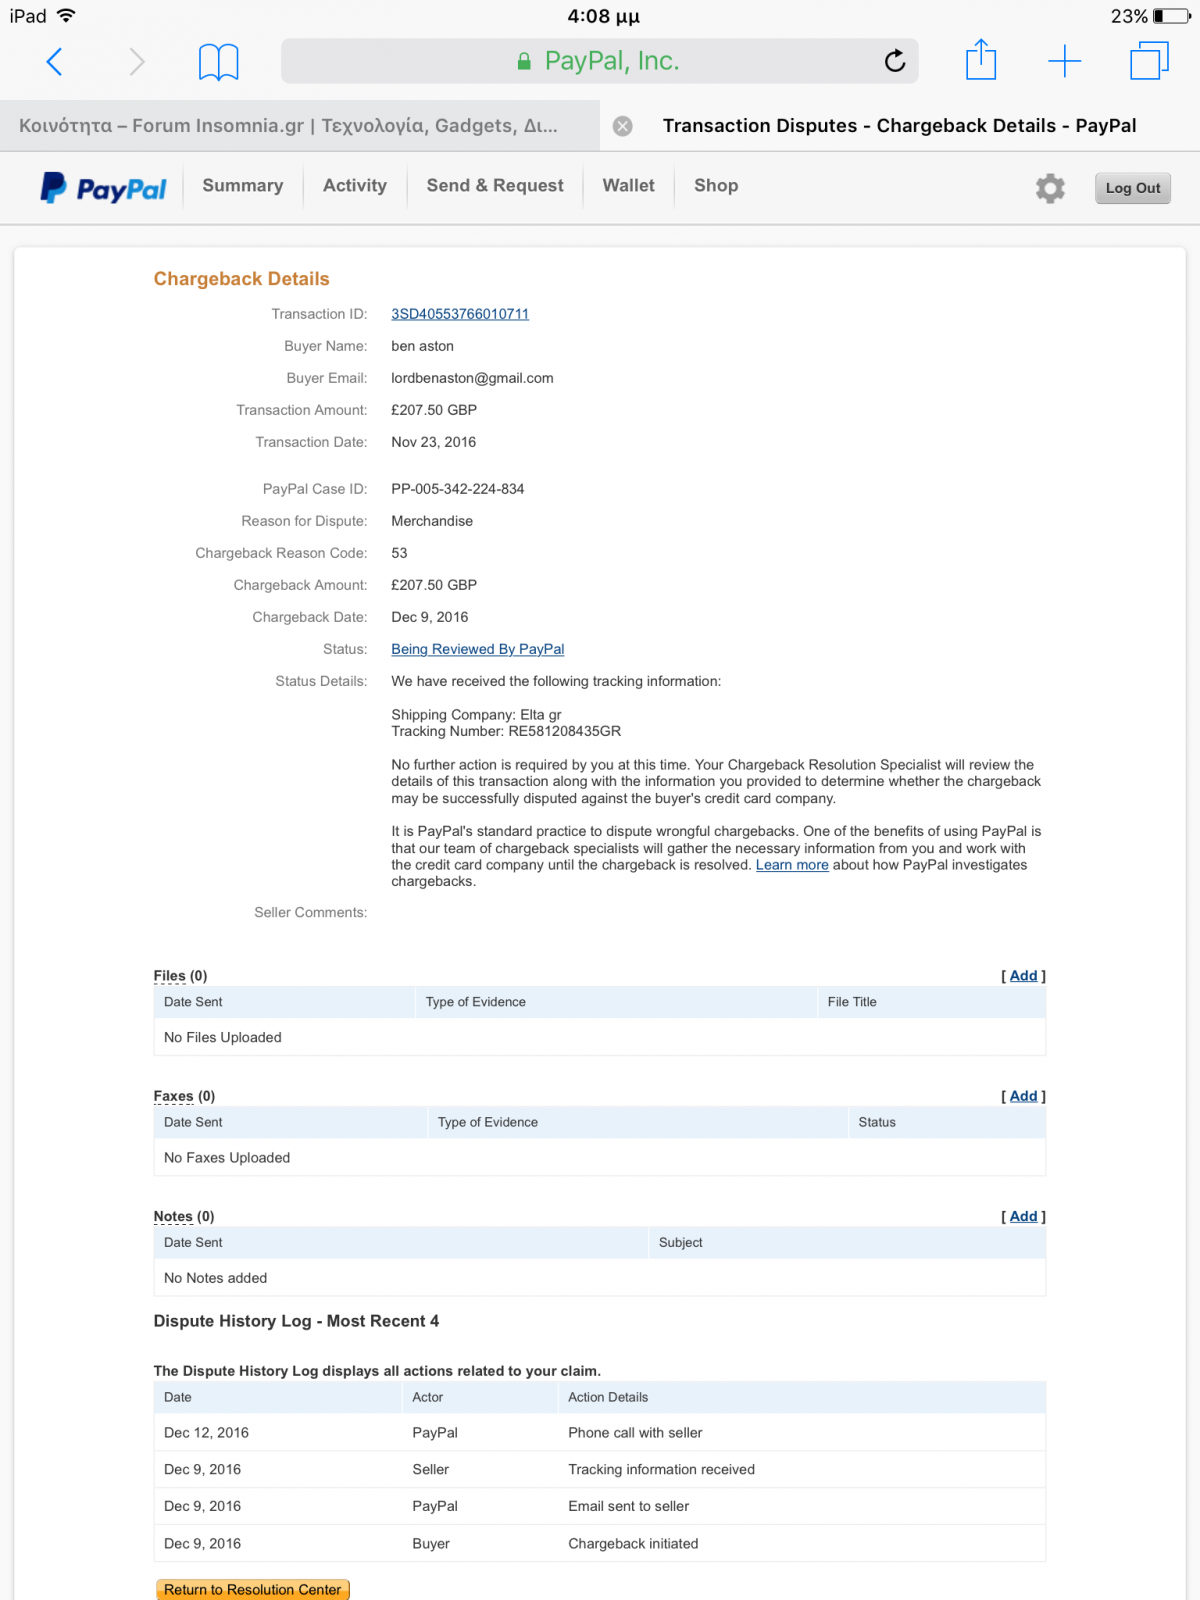Click Tracking information received entry
1200x1600 pixels.
pos(661,1469)
